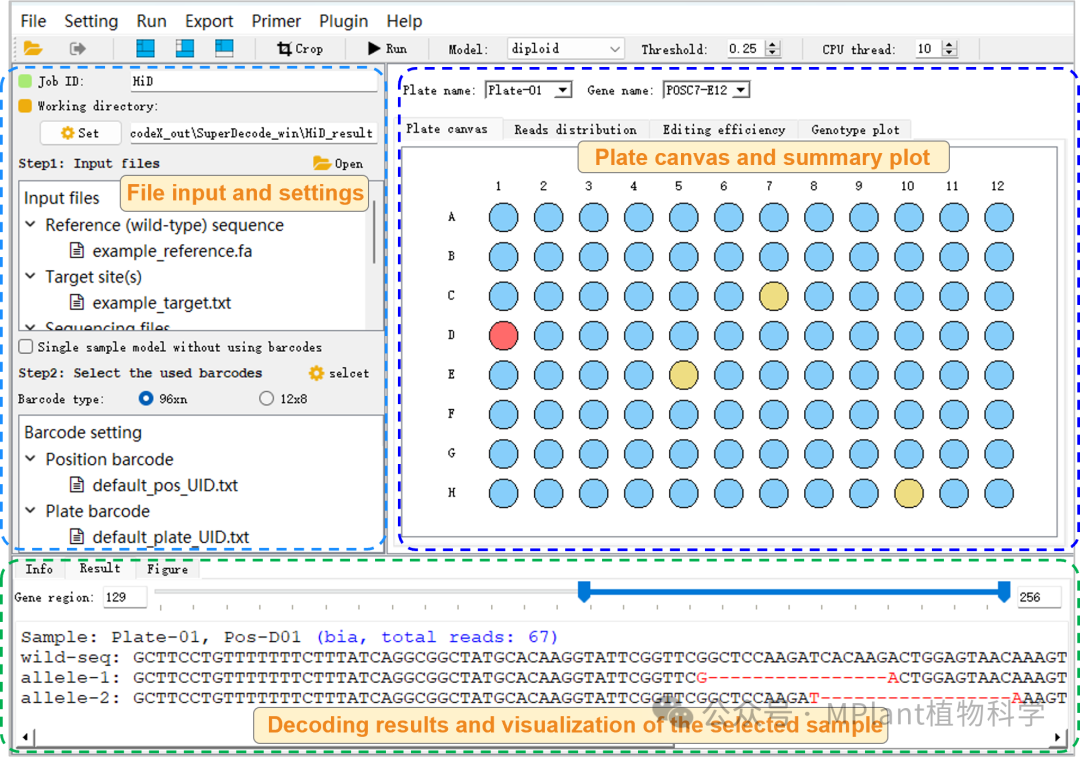Click the Job ID input field

pyautogui.click(x=252, y=81)
